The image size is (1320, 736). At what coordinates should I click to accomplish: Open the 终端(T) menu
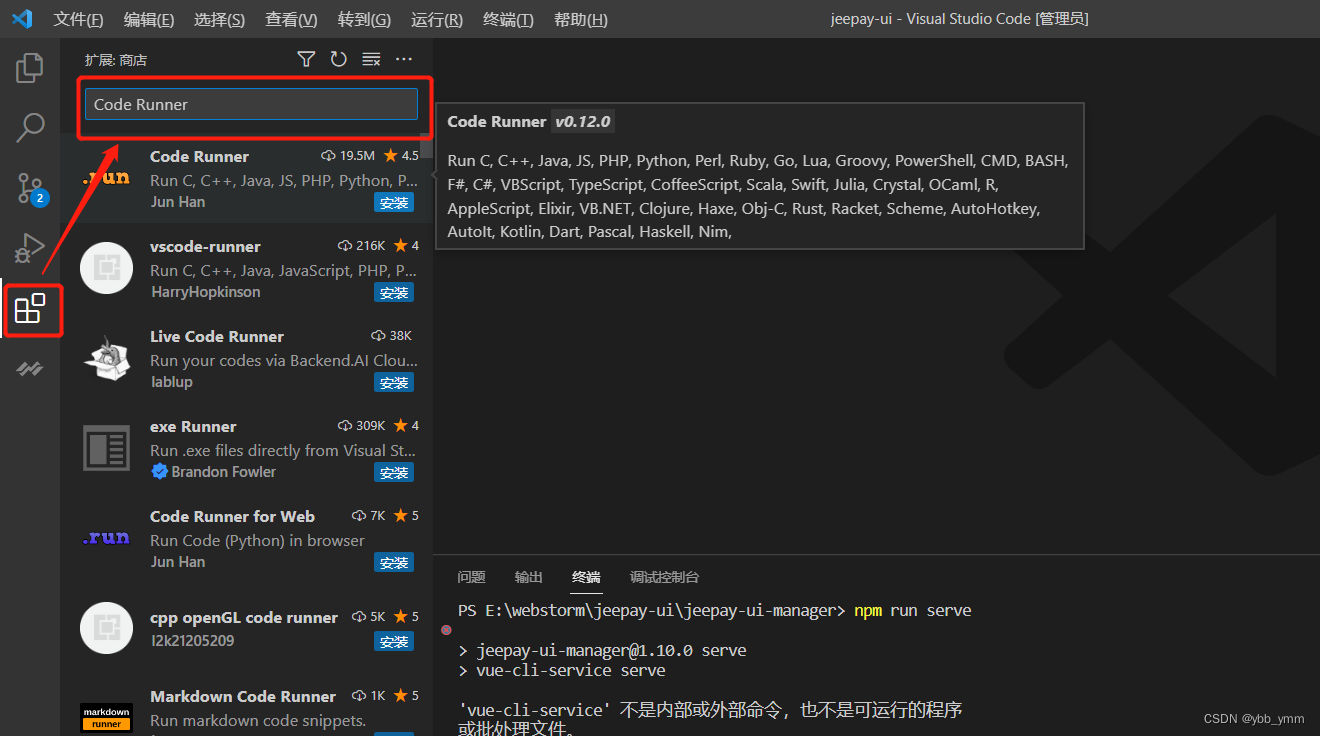(508, 19)
